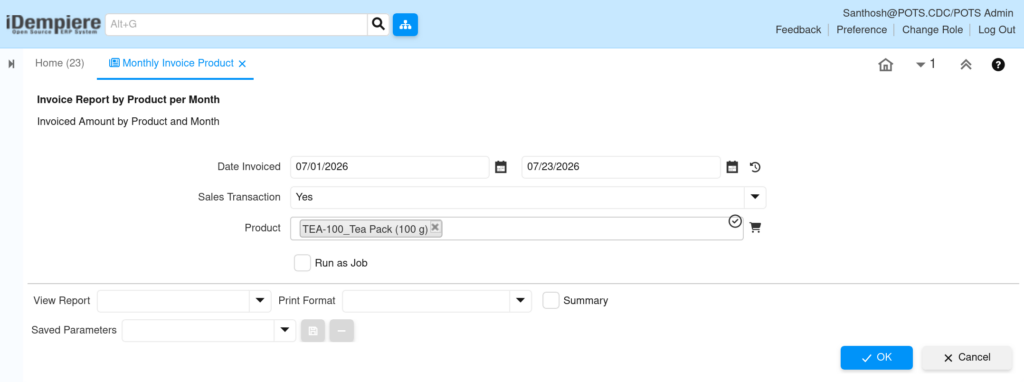Click the Cancel button
1024x382 pixels.
[x=967, y=357]
